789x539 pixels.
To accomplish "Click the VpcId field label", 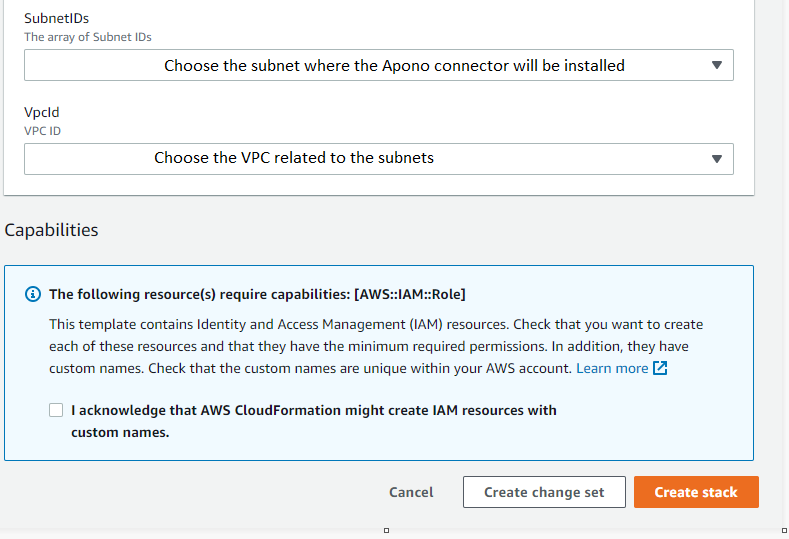I will pos(42,113).
